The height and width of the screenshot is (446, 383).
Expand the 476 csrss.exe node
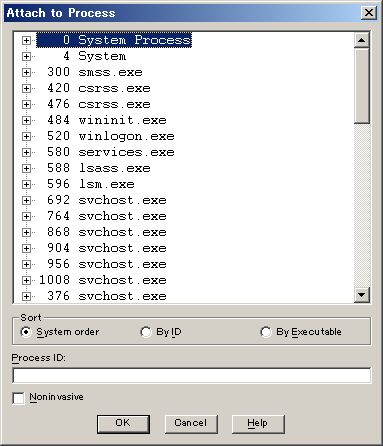[26, 104]
